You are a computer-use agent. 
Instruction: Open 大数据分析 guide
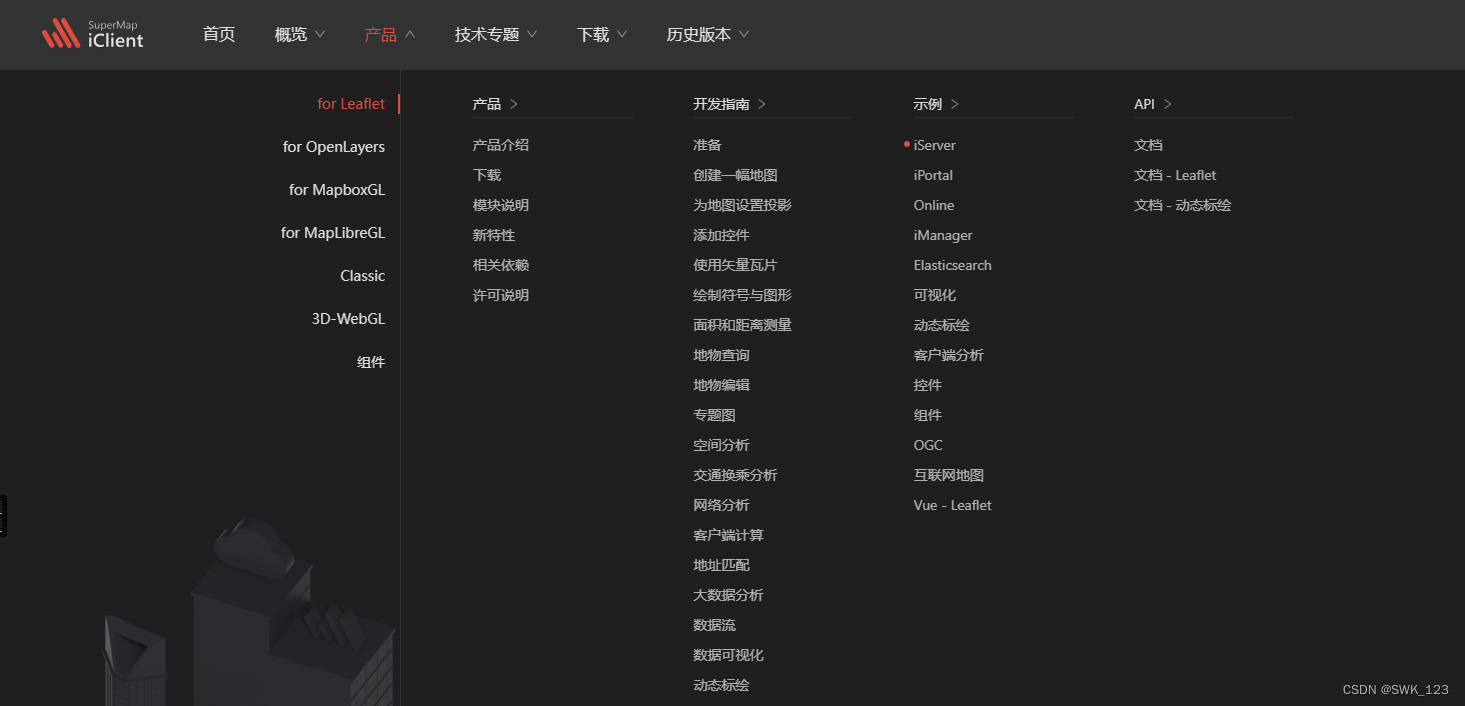coord(728,595)
